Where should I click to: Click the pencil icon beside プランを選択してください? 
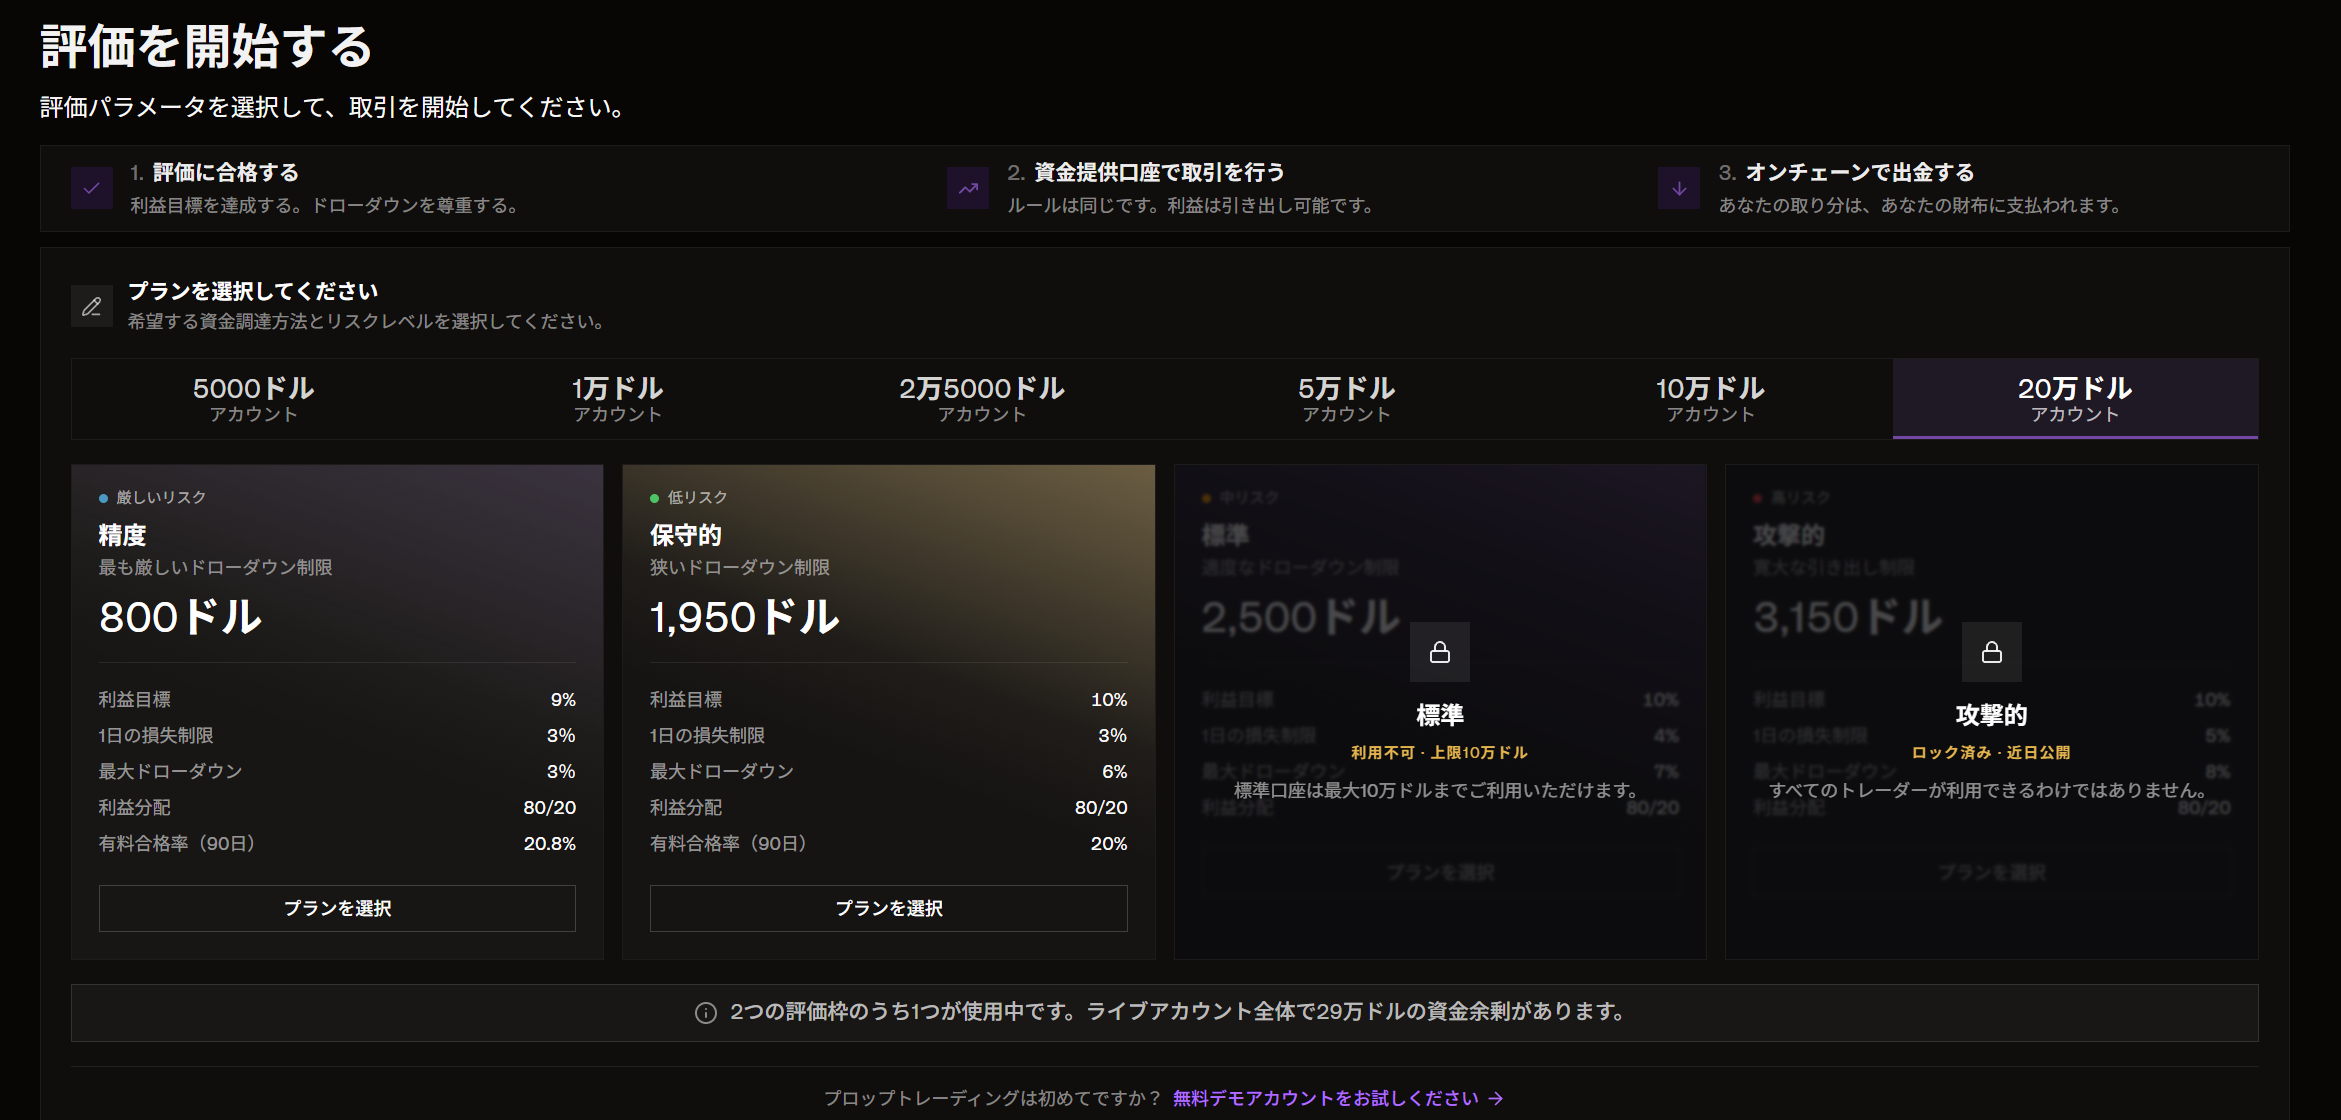[92, 306]
